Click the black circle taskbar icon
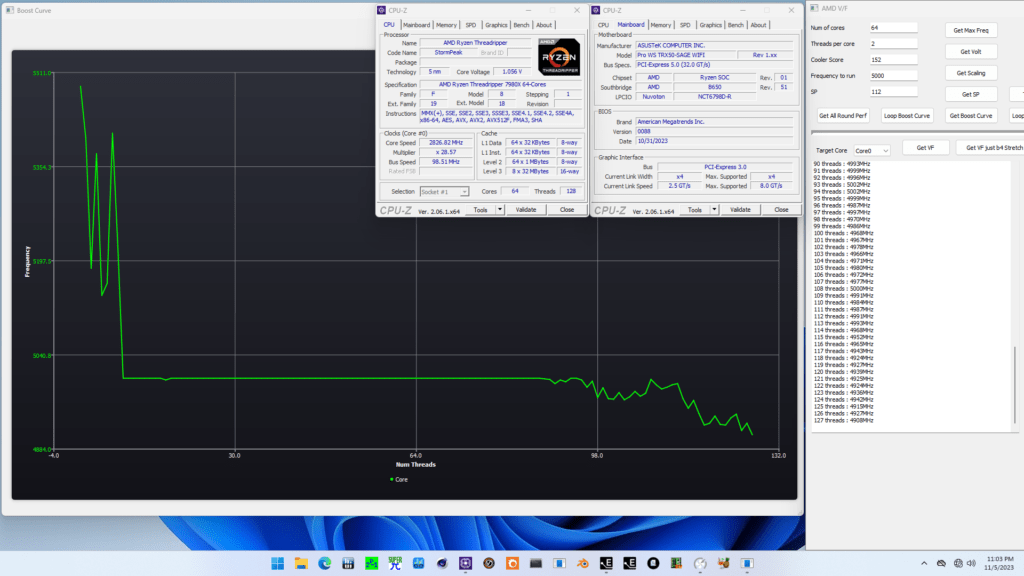This screenshot has width=1024, height=576. [x=653, y=563]
